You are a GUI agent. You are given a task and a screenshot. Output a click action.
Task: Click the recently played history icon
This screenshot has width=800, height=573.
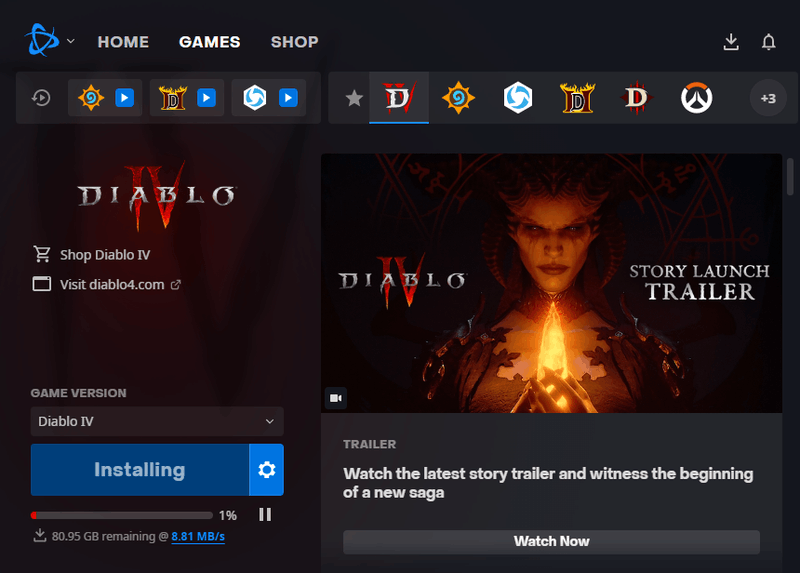[x=41, y=97]
